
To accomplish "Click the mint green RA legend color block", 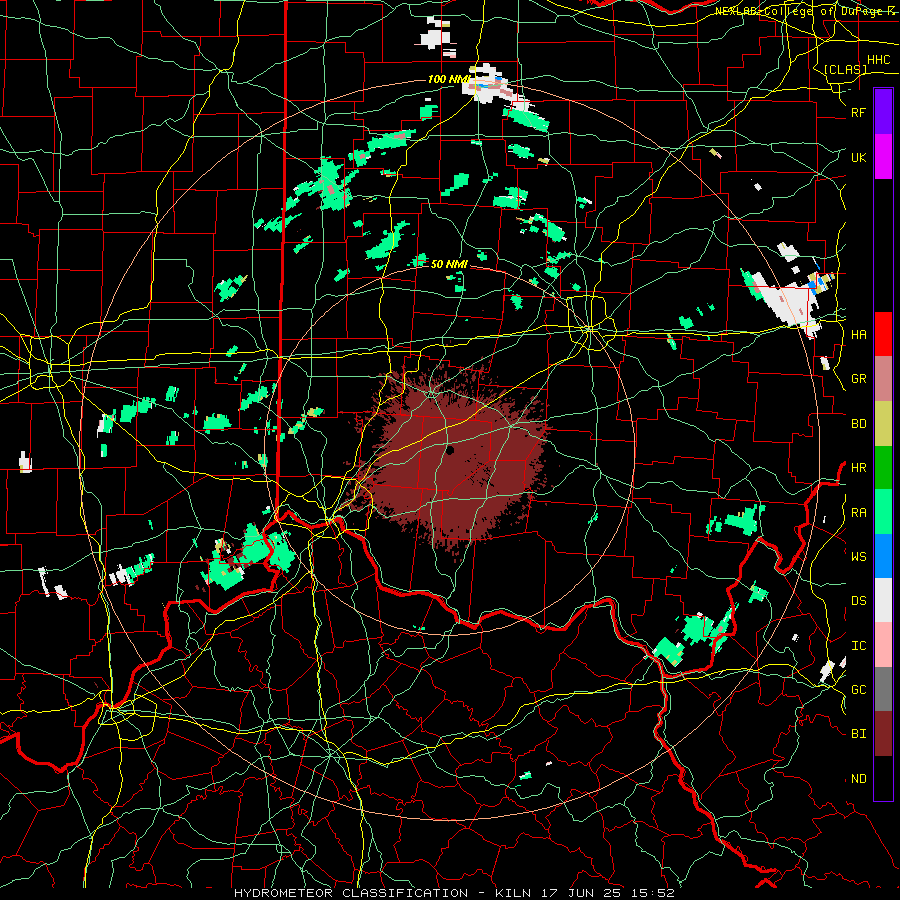I will (883, 512).
